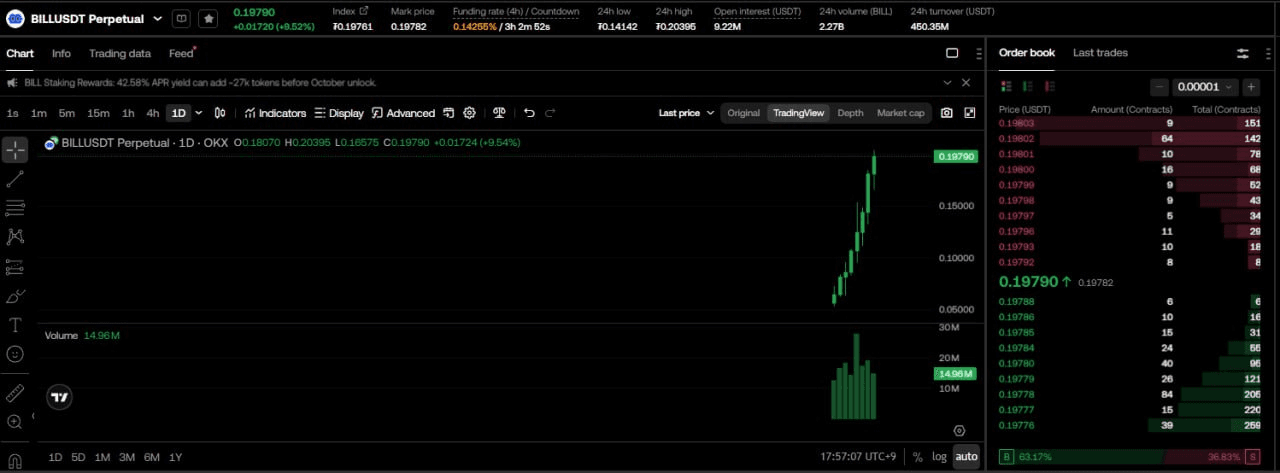Image resolution: width=1280 pixels, height=473 pixels.
Task: Switch chart to Market cap view
Action: (x=901, y=113)
